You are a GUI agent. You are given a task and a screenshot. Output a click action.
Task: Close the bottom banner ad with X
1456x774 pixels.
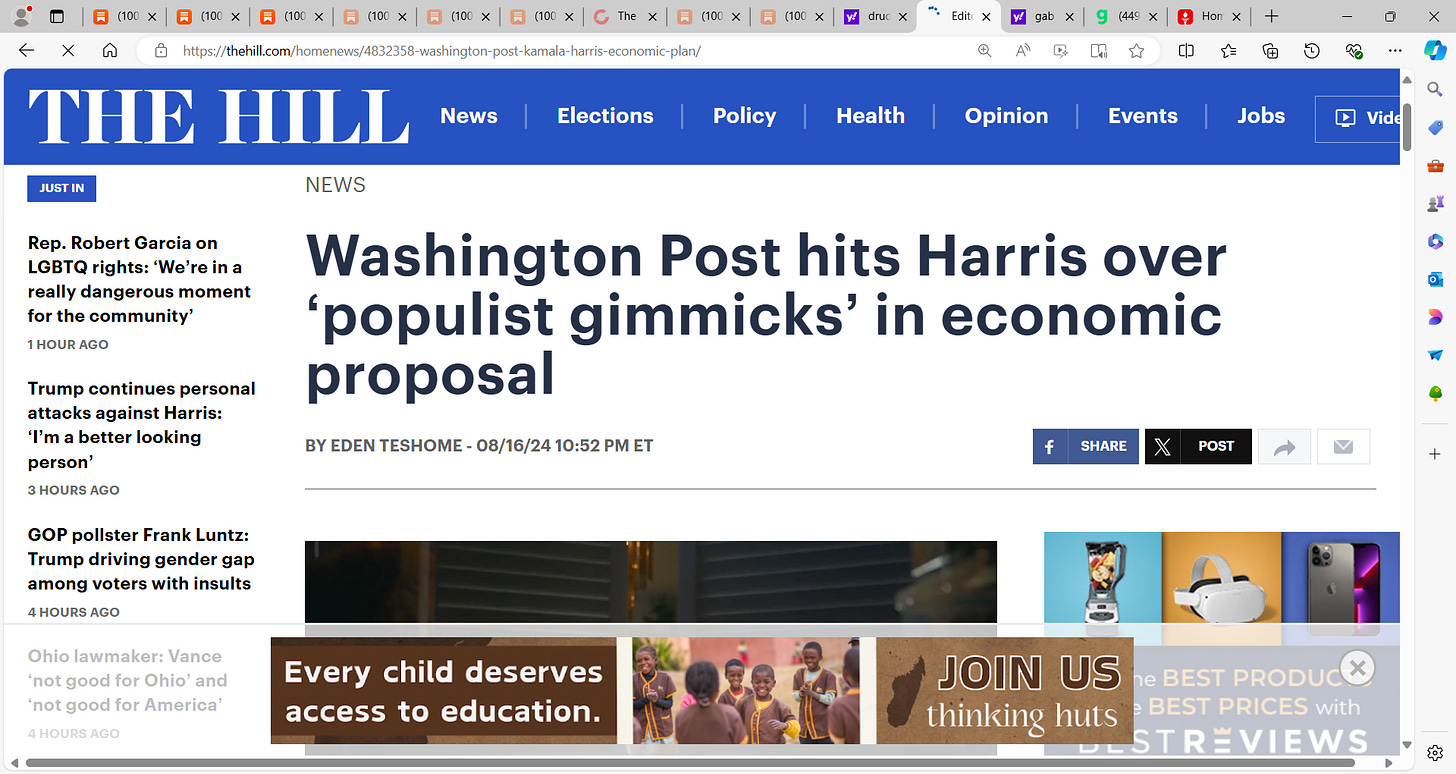pyautogui.click(x=1357, y=667)
